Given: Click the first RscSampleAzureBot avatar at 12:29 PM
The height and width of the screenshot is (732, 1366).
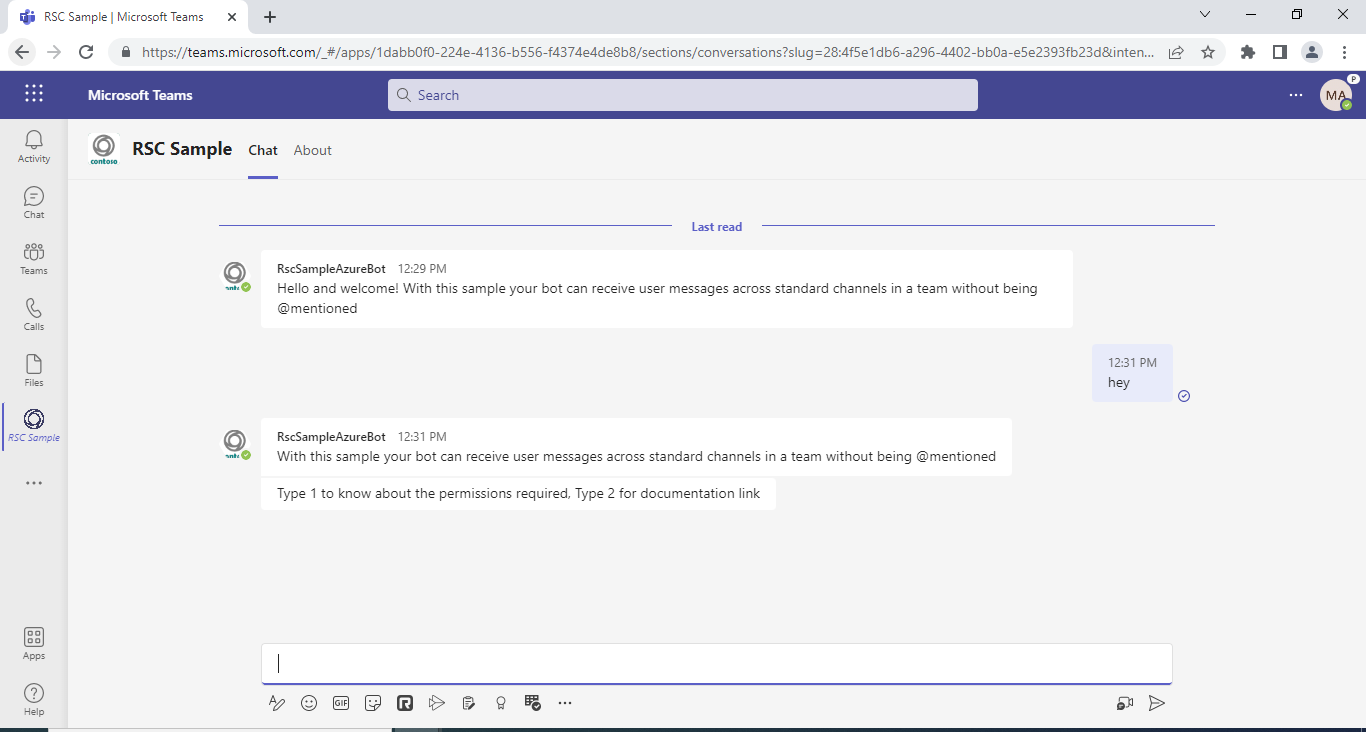Looking at the screenshot, I should tap(235, 275).
